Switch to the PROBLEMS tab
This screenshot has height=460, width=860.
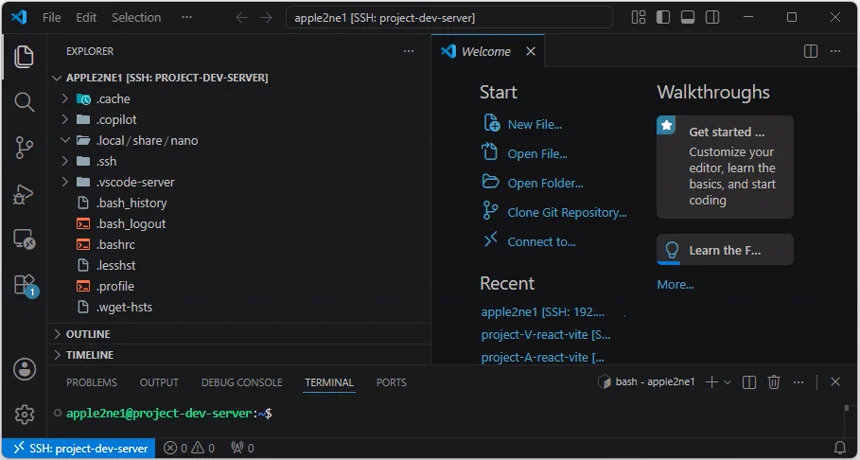tap(92, 382)
